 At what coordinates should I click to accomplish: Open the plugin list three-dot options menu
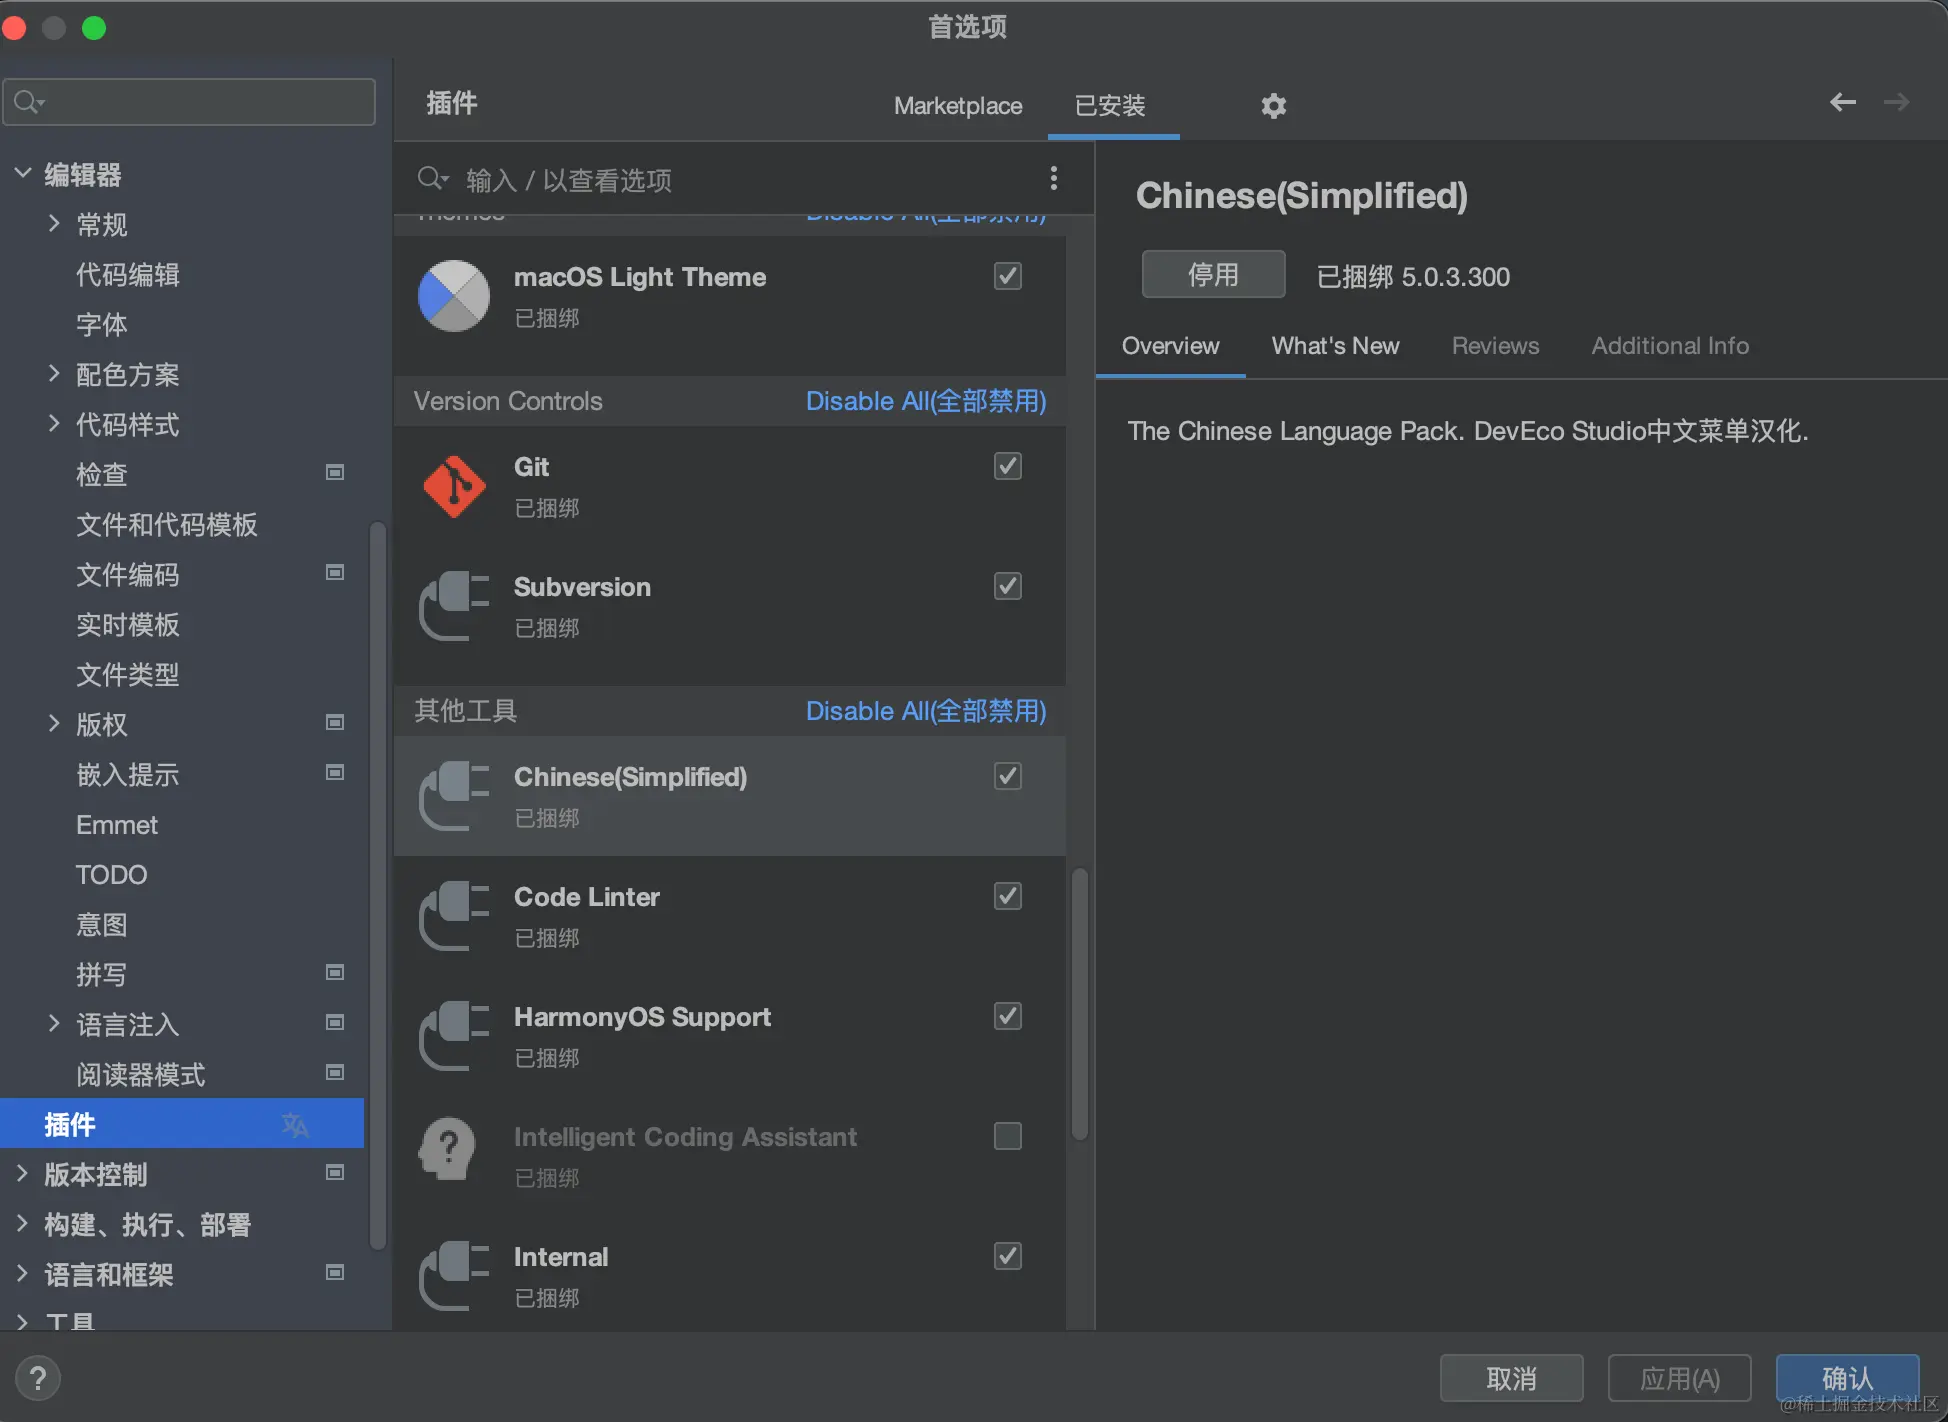[1053, 179]
